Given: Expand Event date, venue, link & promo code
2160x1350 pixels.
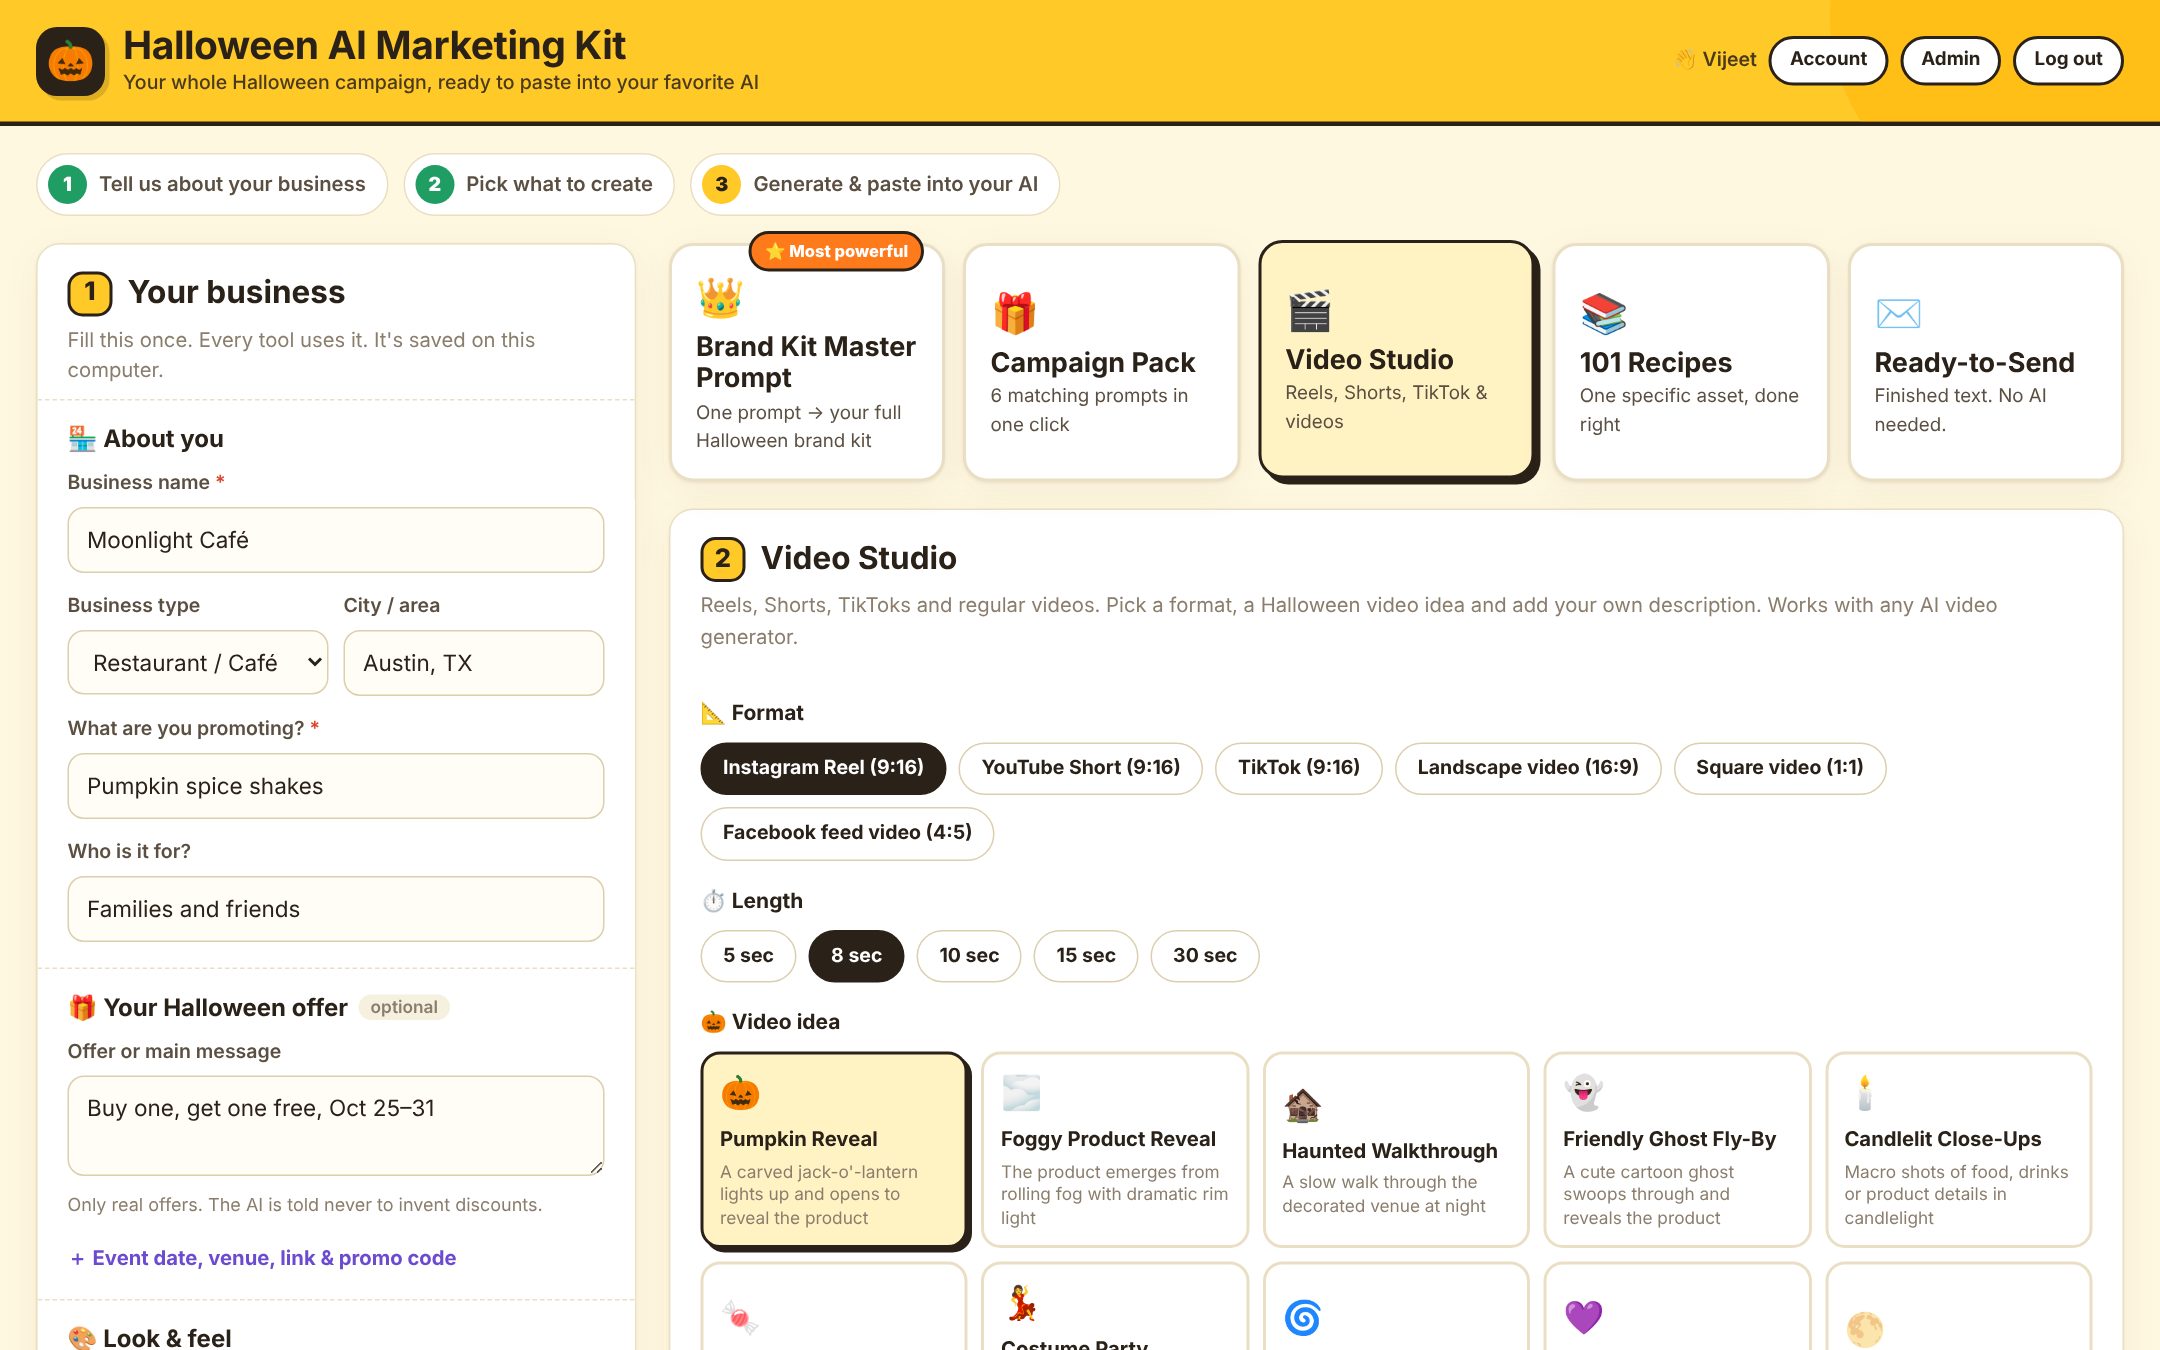Looking at the screenshot, I should pos(262,1258).
